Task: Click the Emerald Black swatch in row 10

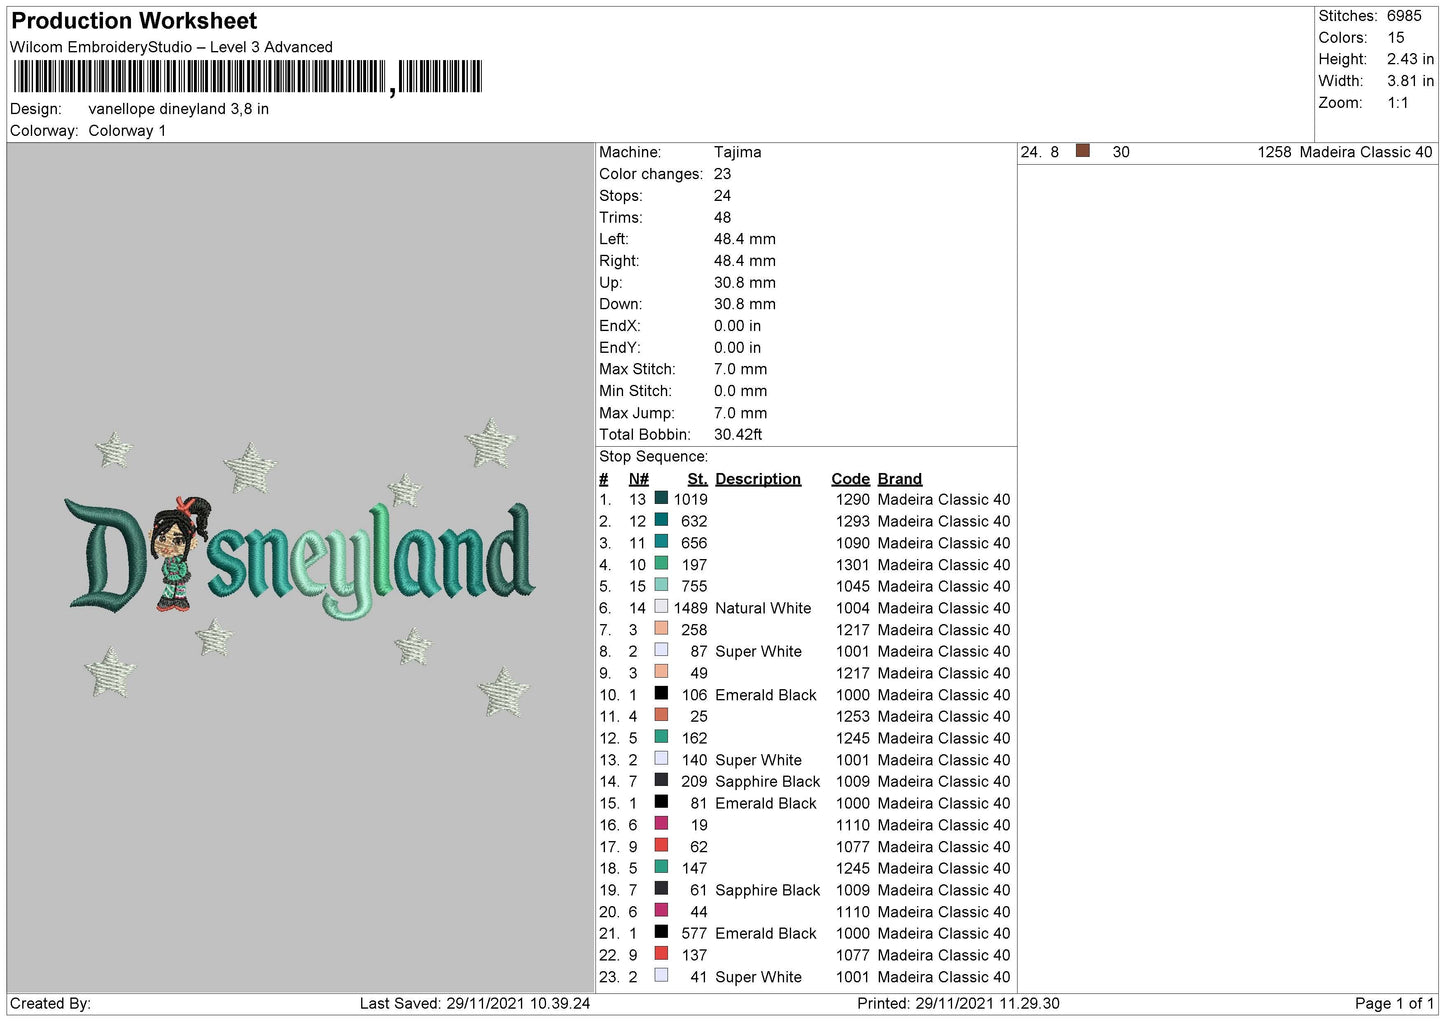Action: click(x=661, y=693)
